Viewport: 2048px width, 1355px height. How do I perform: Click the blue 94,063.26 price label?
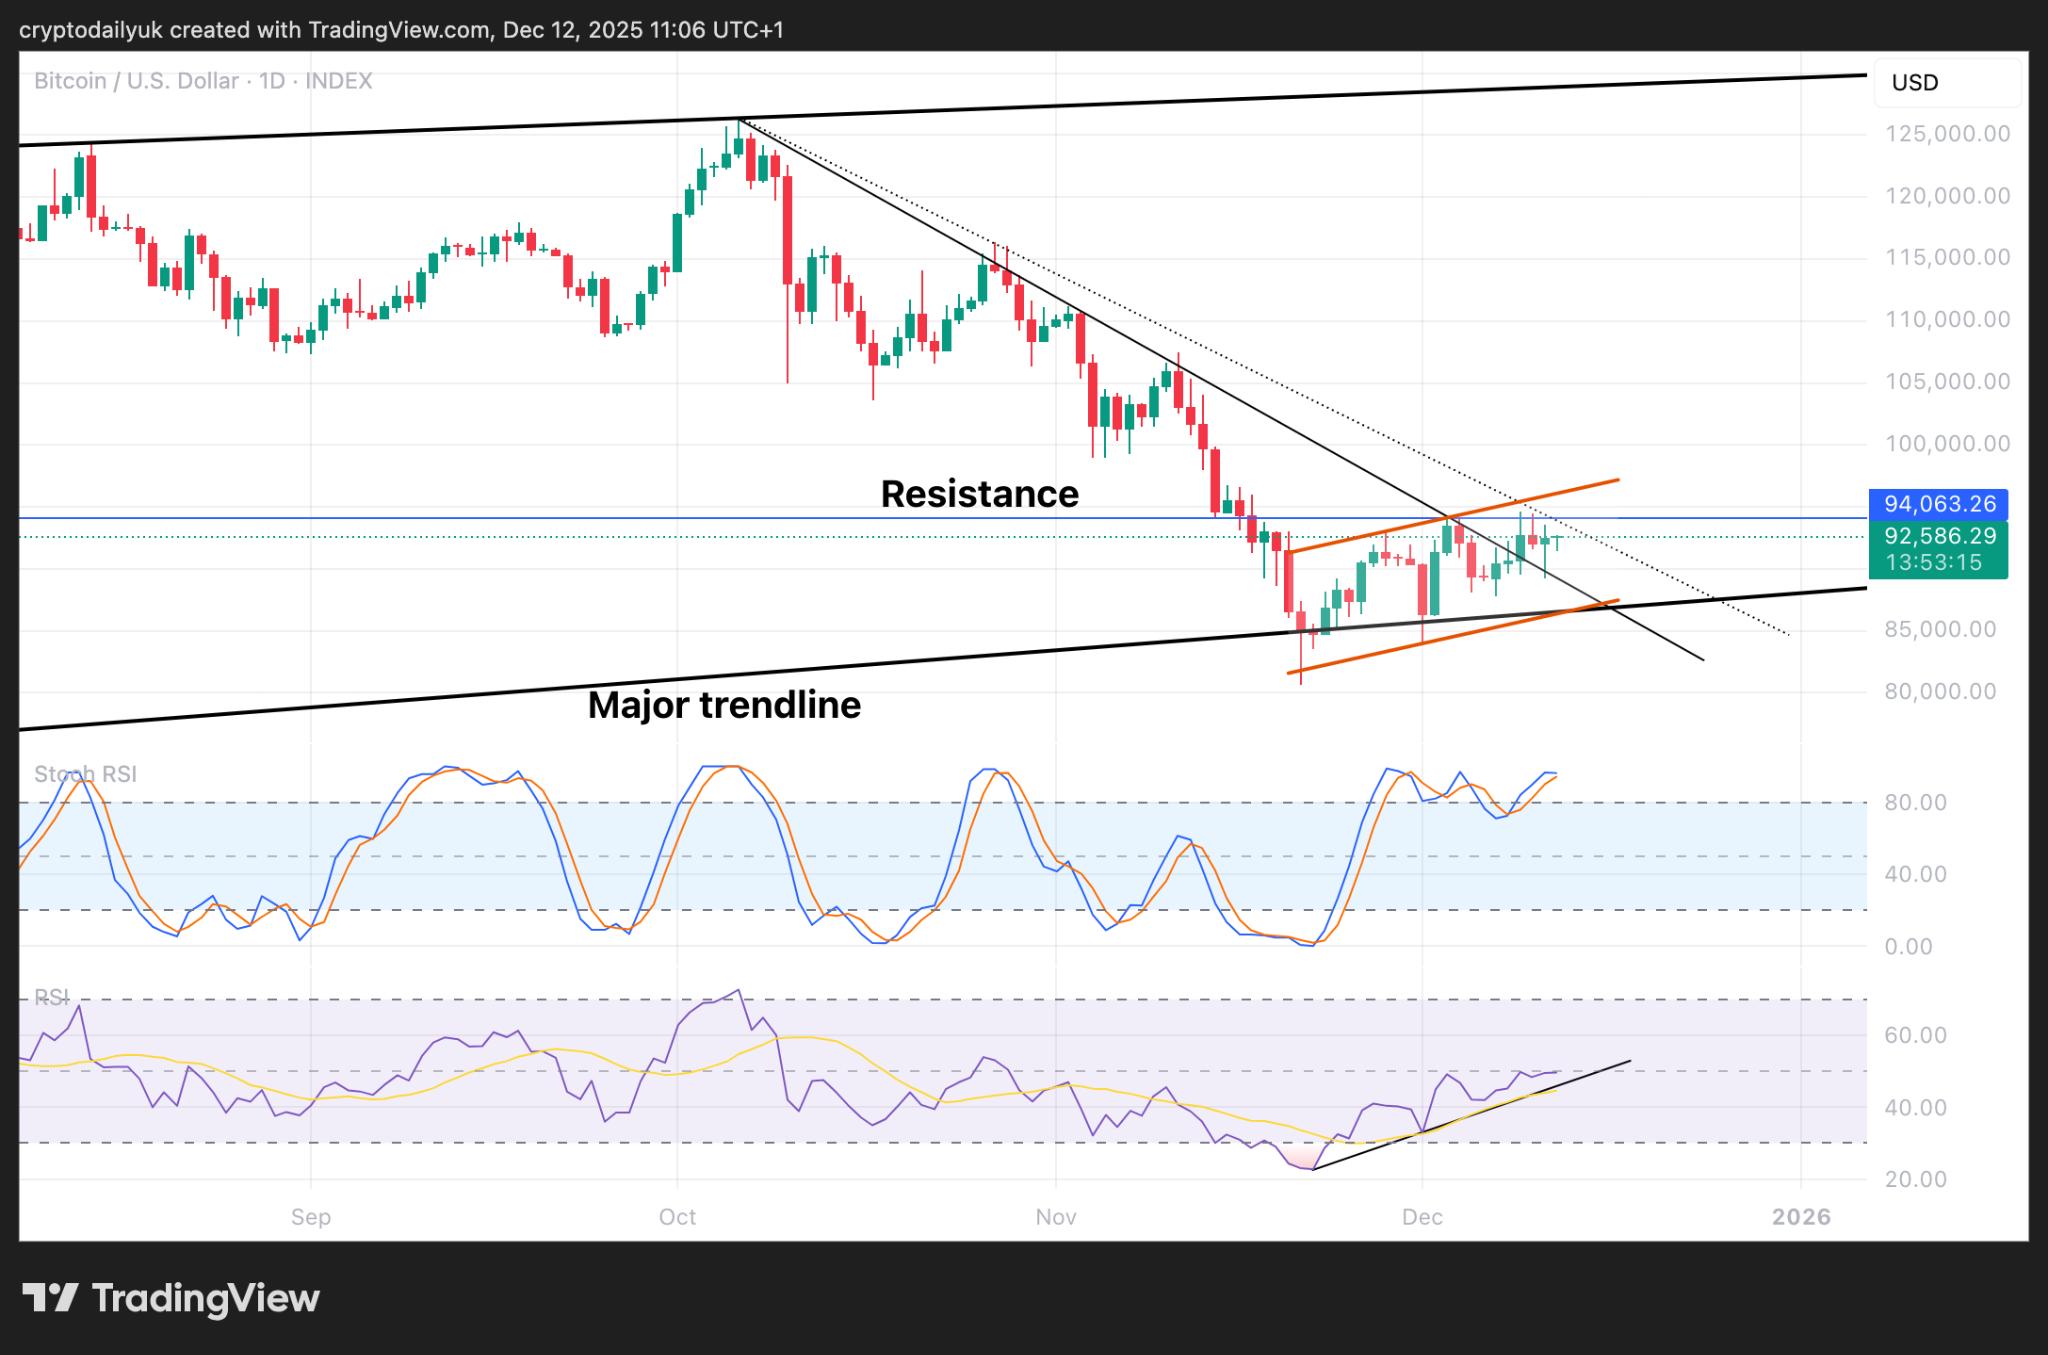[x=1938, y=504]
